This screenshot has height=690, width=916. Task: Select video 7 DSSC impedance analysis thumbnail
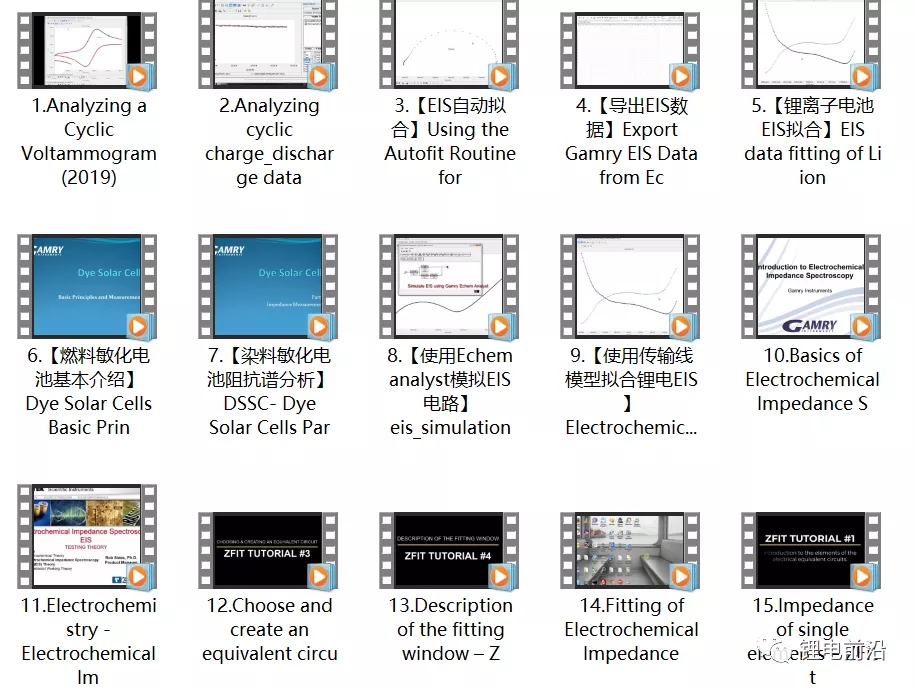[x=269, y=286]
